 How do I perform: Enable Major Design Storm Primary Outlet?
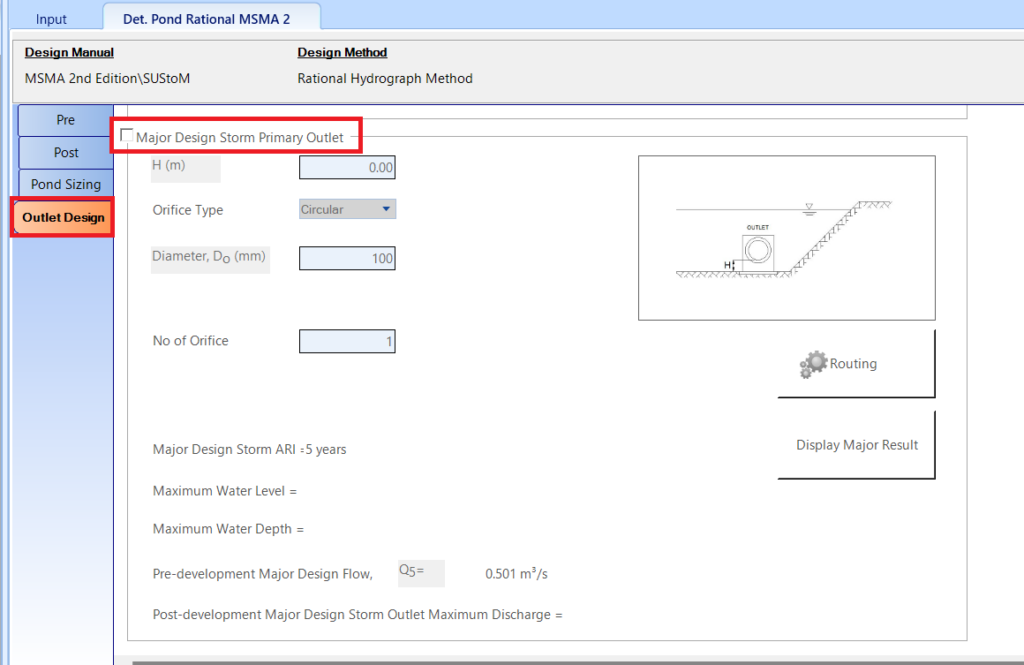tap(127, 134)
